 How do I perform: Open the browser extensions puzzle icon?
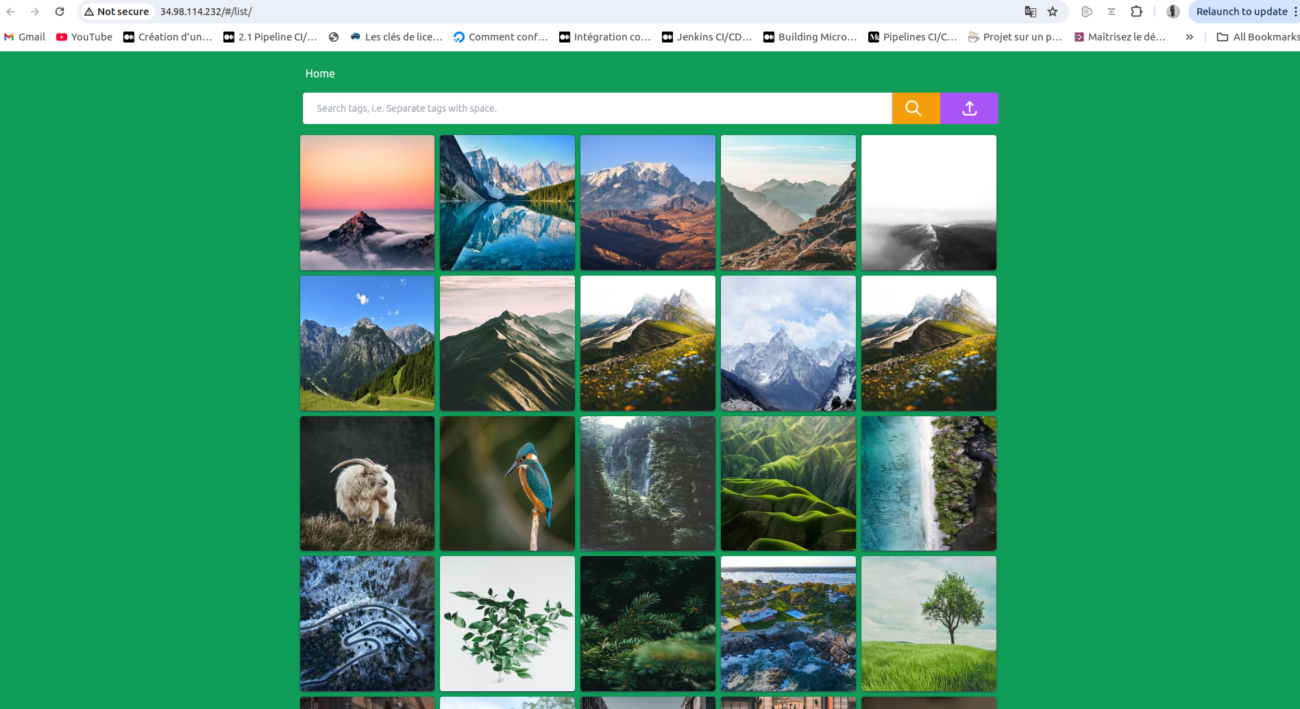coord(1136,12)
